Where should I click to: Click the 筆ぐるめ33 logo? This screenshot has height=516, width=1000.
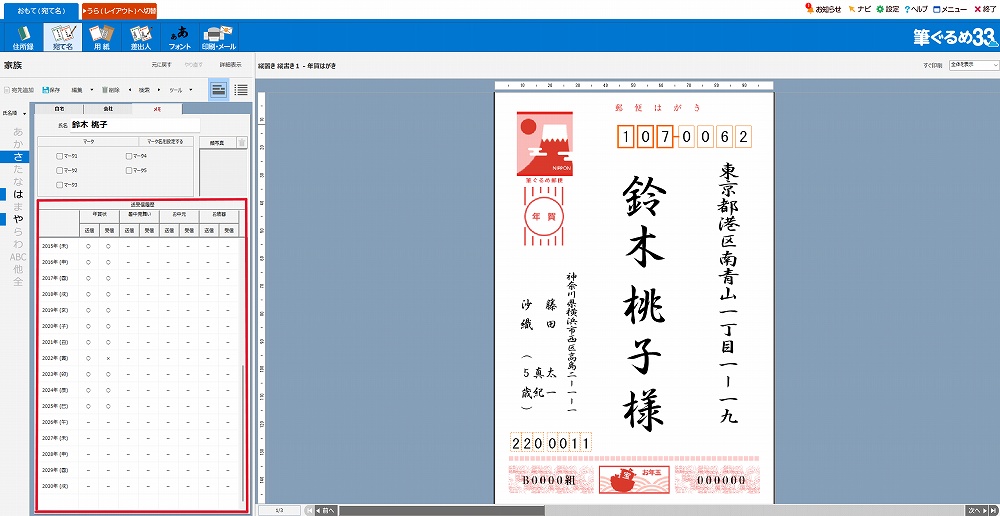[954, 38]
